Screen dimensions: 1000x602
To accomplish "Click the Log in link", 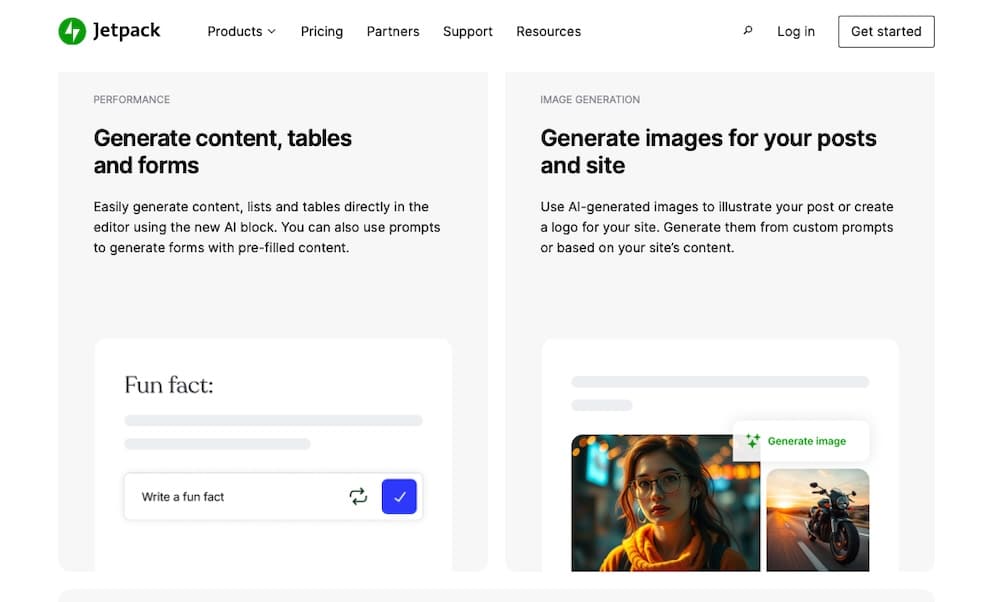I will click(x=796, y=31).
